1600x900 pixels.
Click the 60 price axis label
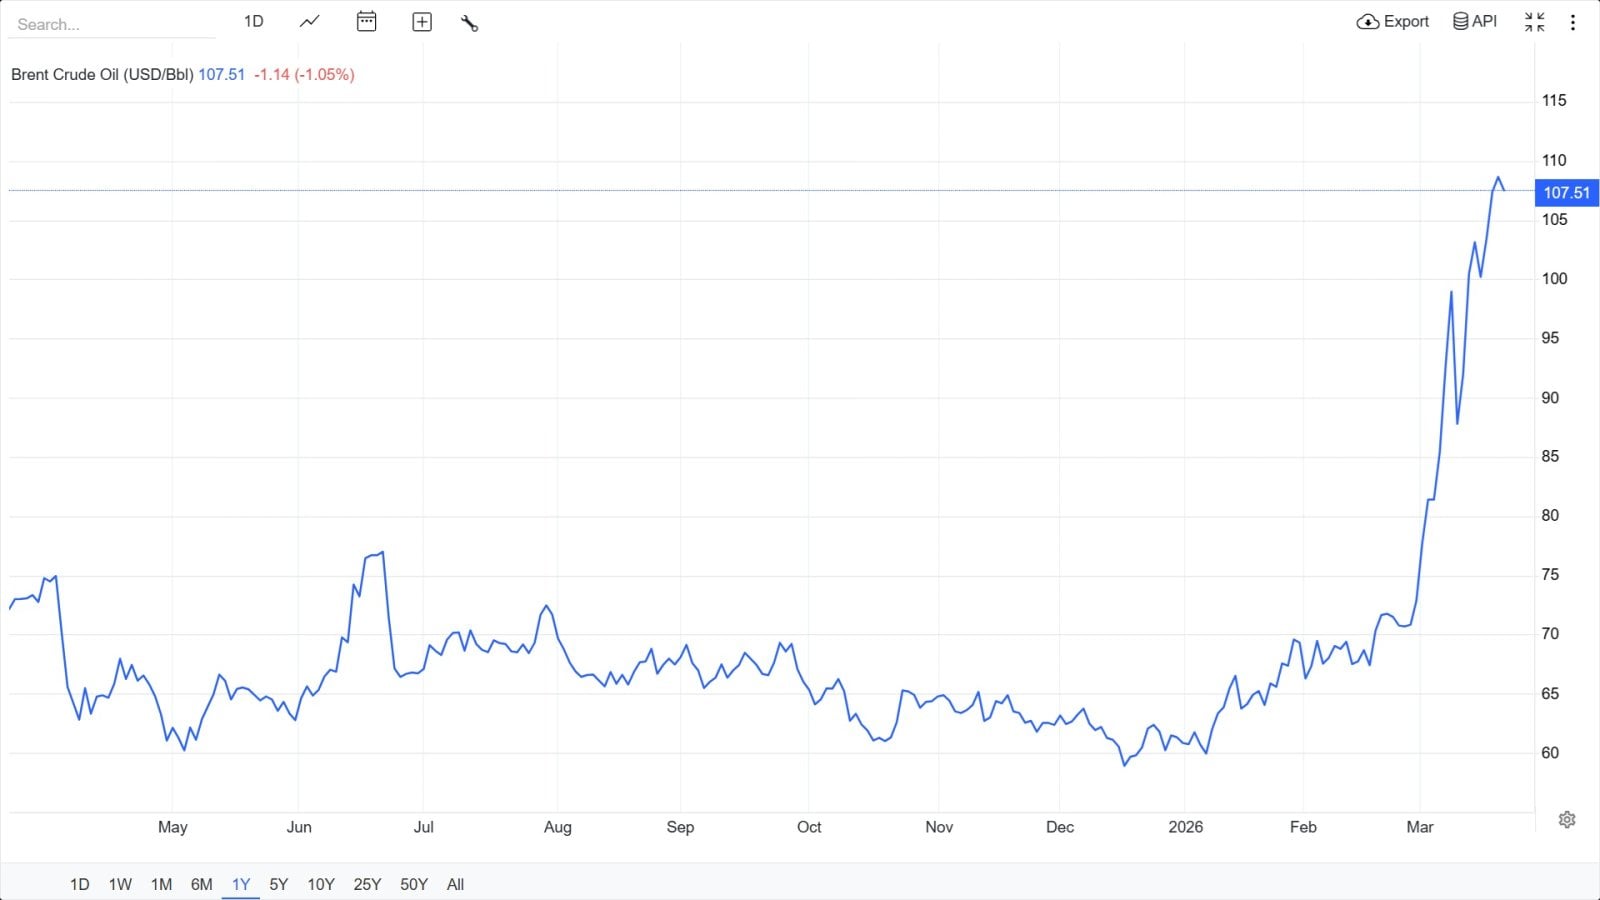click(1550, 752)
